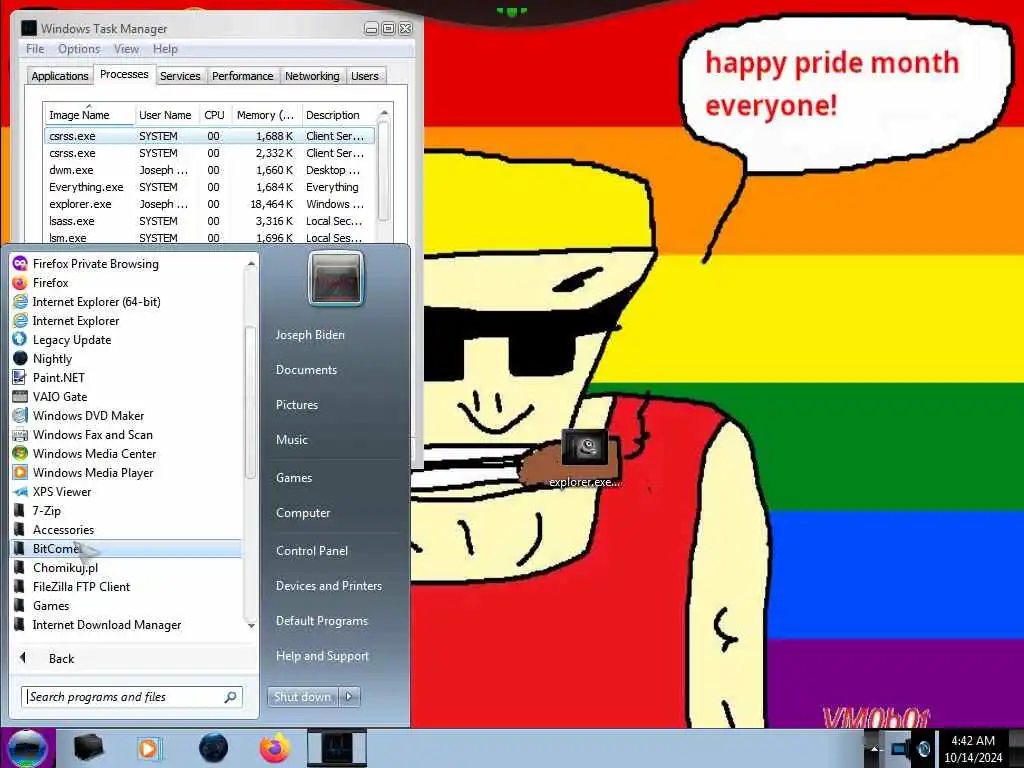Open Music from Start menu
Screen dimensions: 1024x768
(292, 440)
